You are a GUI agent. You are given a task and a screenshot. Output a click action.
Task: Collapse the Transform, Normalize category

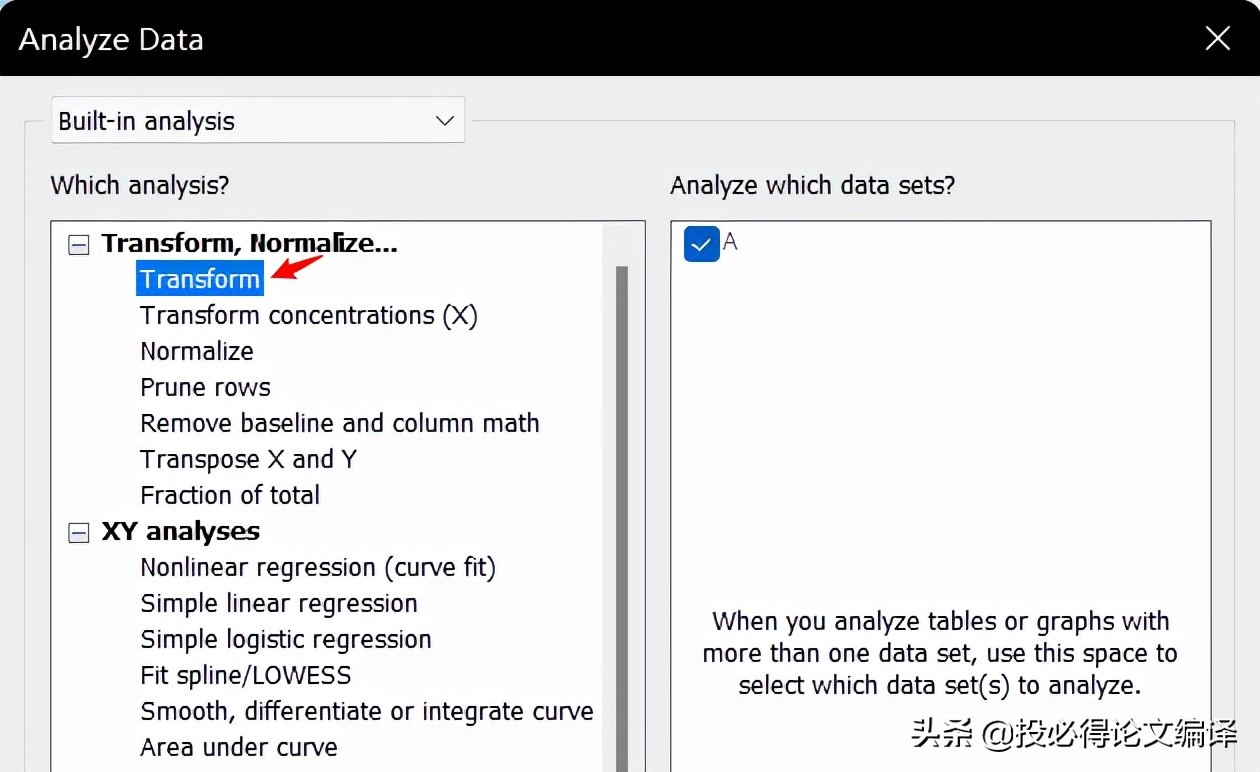coord(78,244)
